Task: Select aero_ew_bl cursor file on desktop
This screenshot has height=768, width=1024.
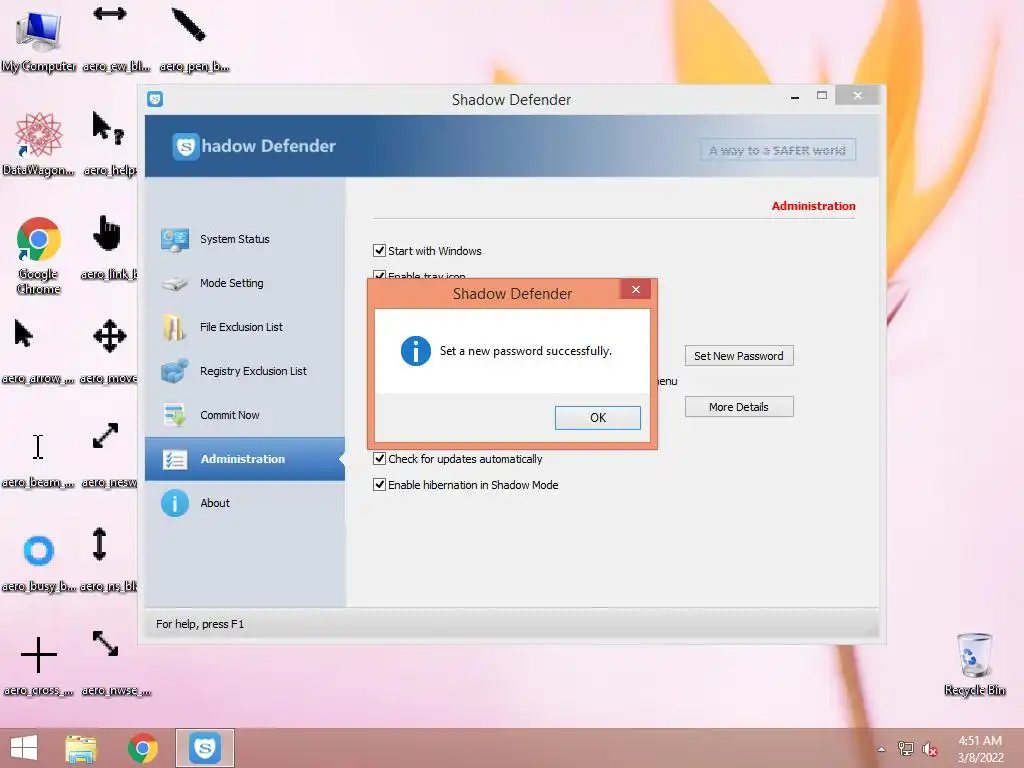Action: pyautogui.click(x=116, y=40)
